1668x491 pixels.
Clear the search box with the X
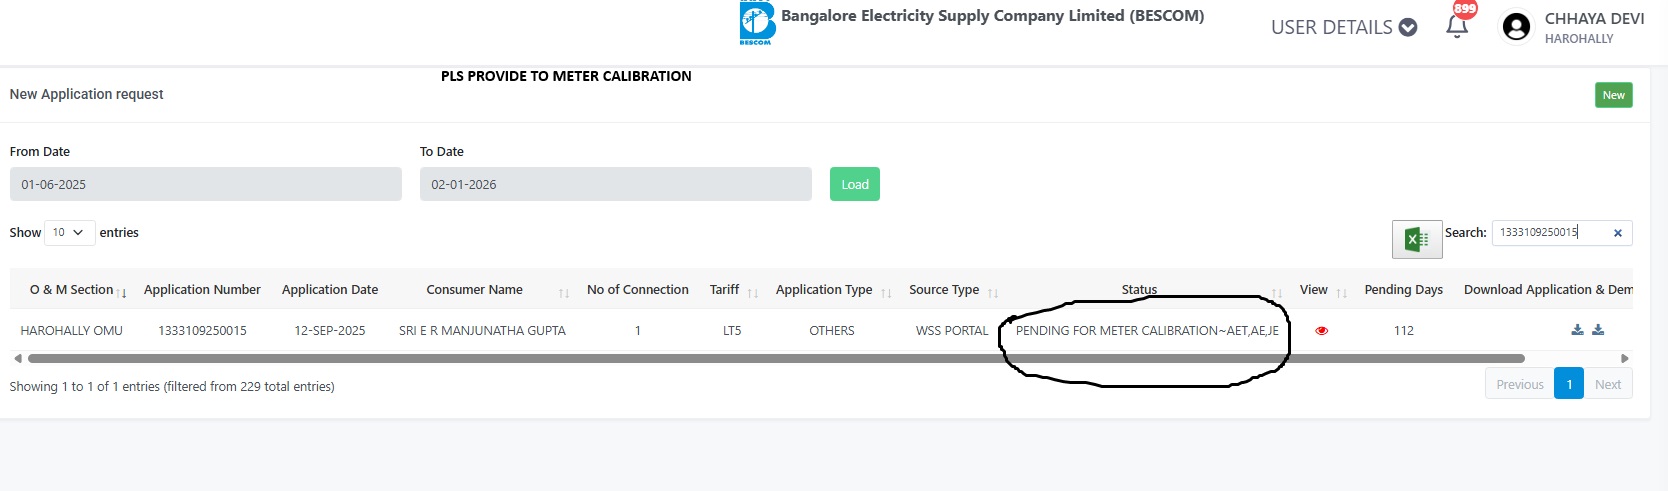point(1617,233)
